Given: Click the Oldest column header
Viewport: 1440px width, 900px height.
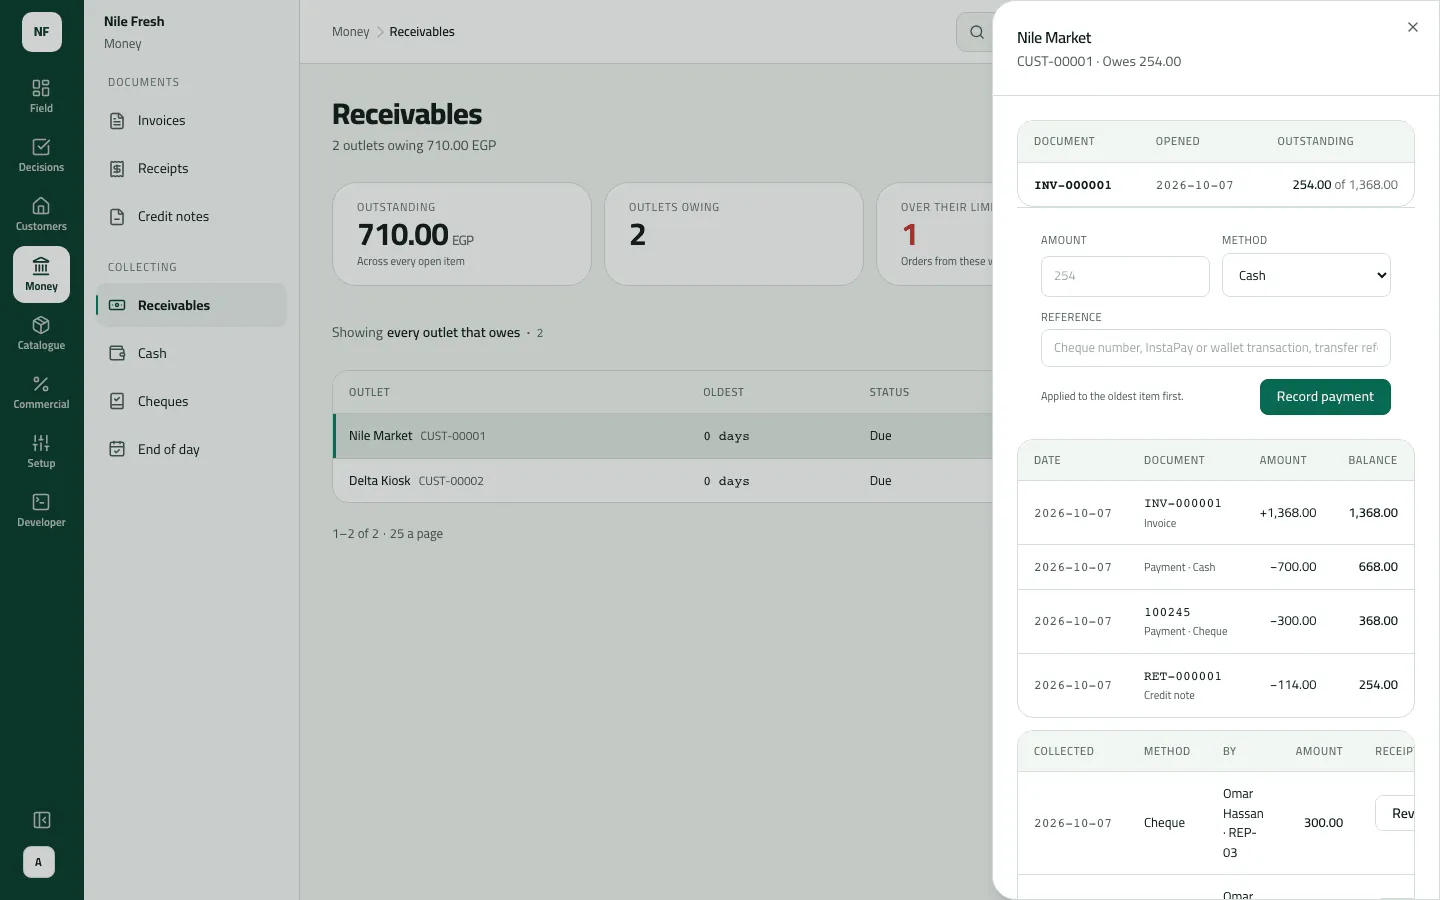Looking at the screenshot, I should [x=724, y=392].
